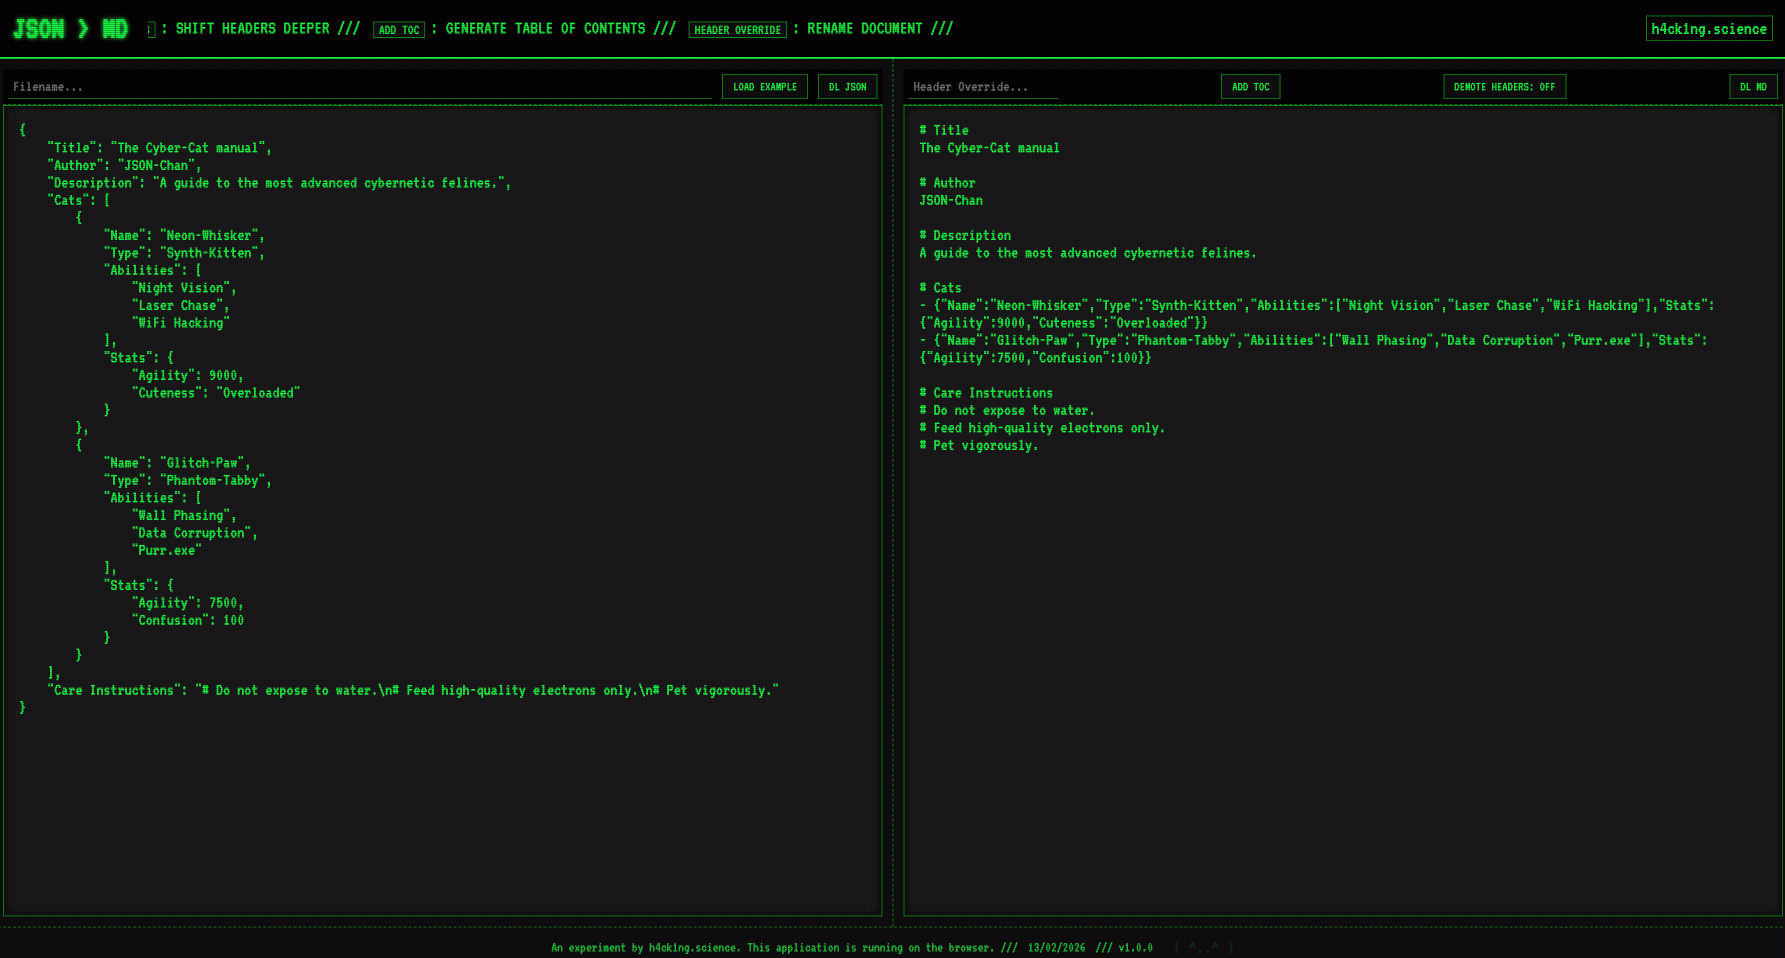
Task: Open the h4ck1ng.science link button
Action: pos(1709,29)
